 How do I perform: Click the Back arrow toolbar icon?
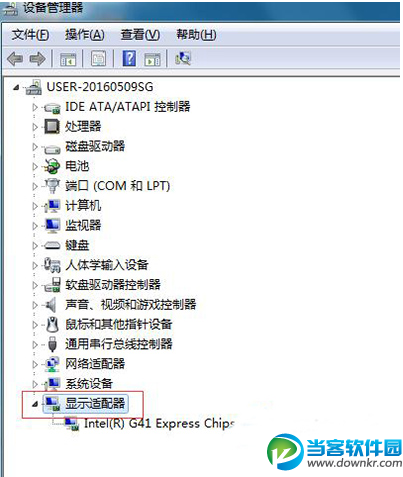(x=15, y=59)
